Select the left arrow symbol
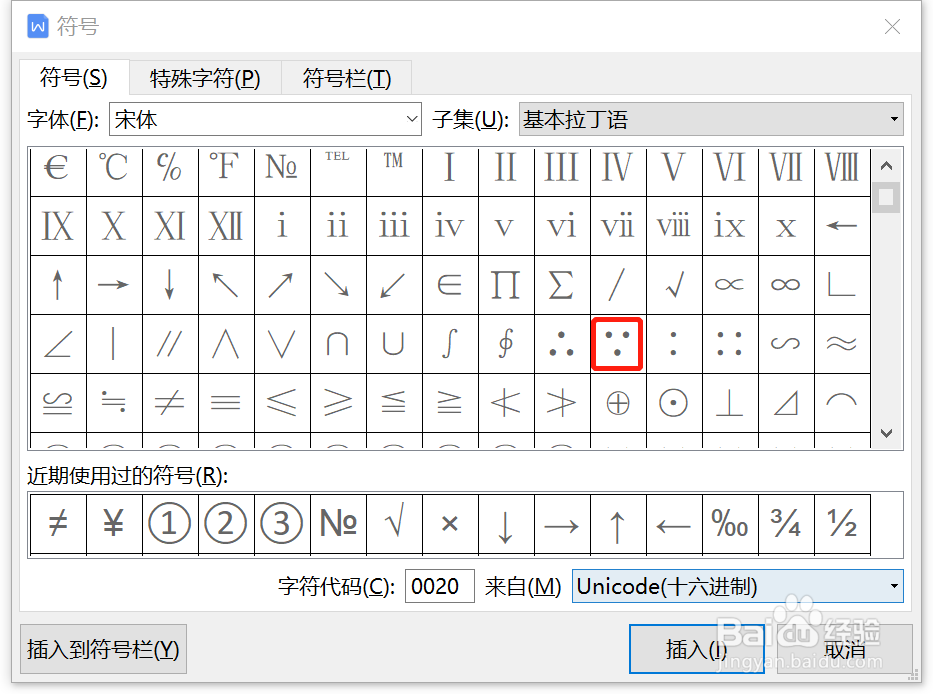933x694 pixels. (x=841, y=227)
